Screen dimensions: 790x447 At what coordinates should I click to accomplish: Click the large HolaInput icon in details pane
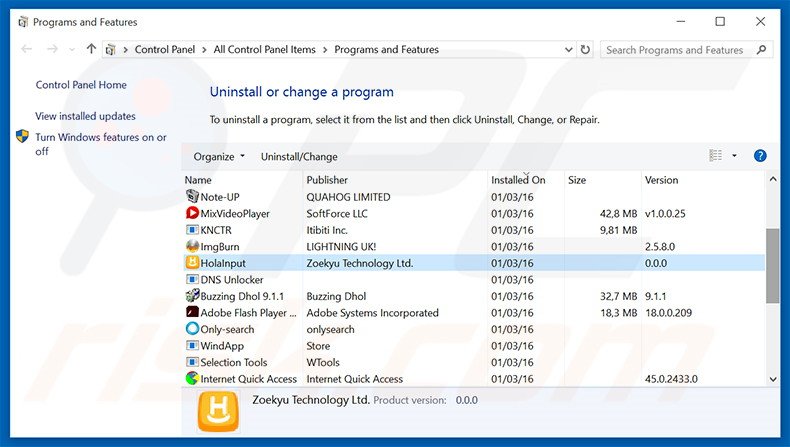click(x=218, y=411)
